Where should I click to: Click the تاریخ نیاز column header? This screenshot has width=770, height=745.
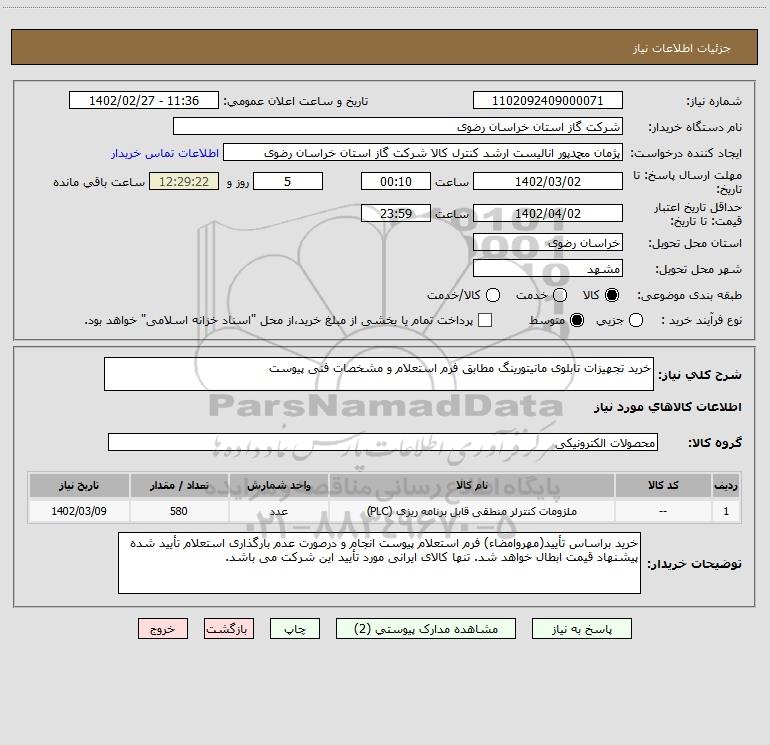(x=79, y=486)
